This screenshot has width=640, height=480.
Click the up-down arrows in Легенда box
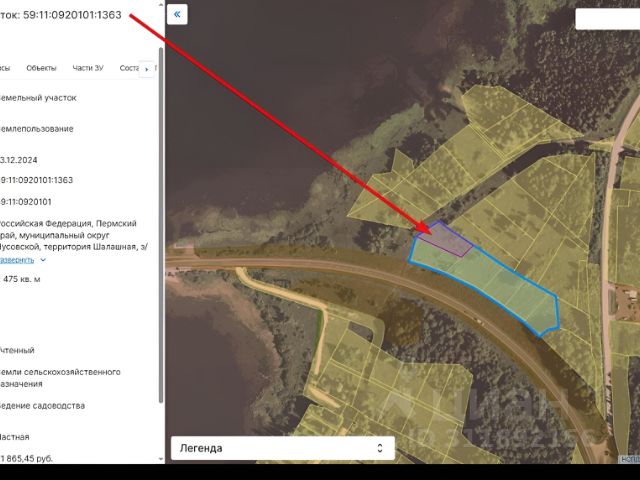coord(380,448)
